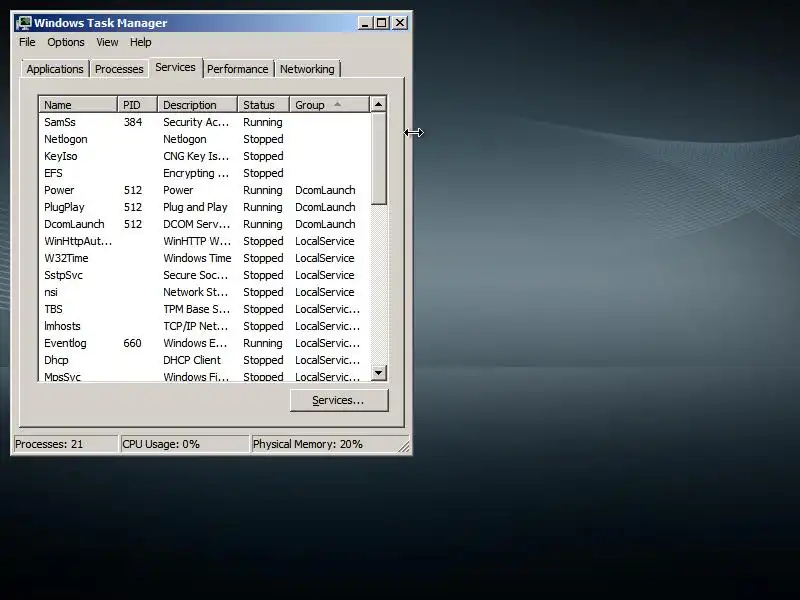Select the Eventlog service row
Image resolution: width=800 pixels, height=600 pixels.
[x=204, y=343]
